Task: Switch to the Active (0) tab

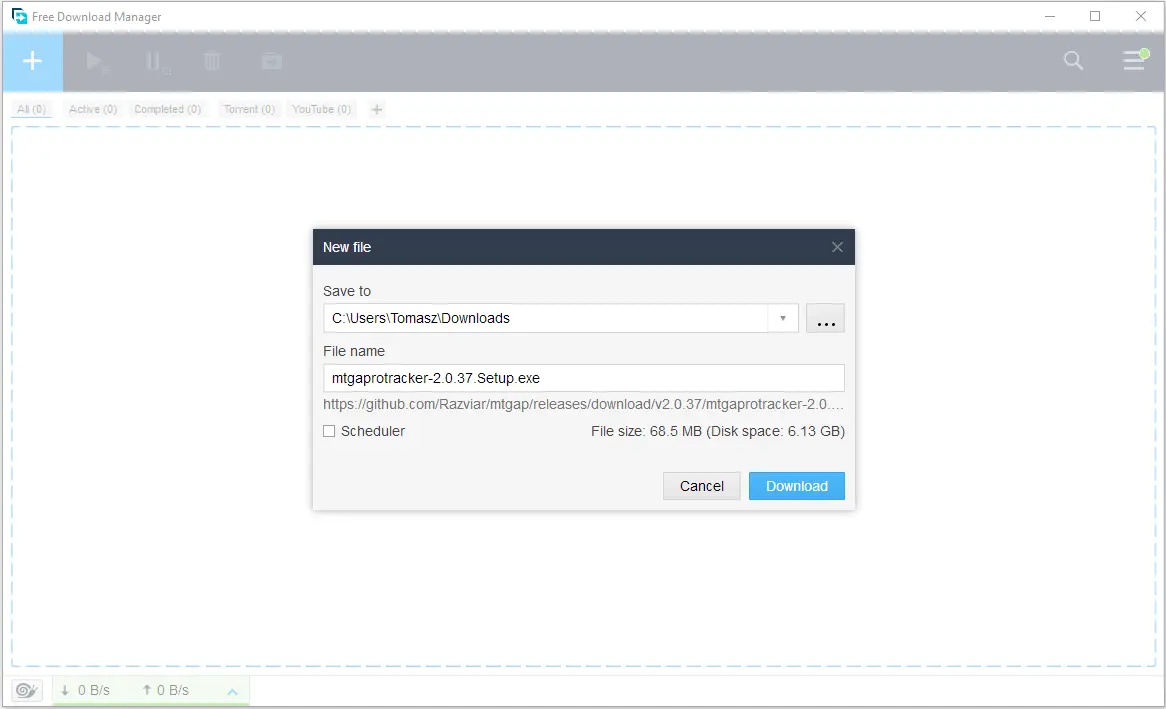Action: [93, 109]
